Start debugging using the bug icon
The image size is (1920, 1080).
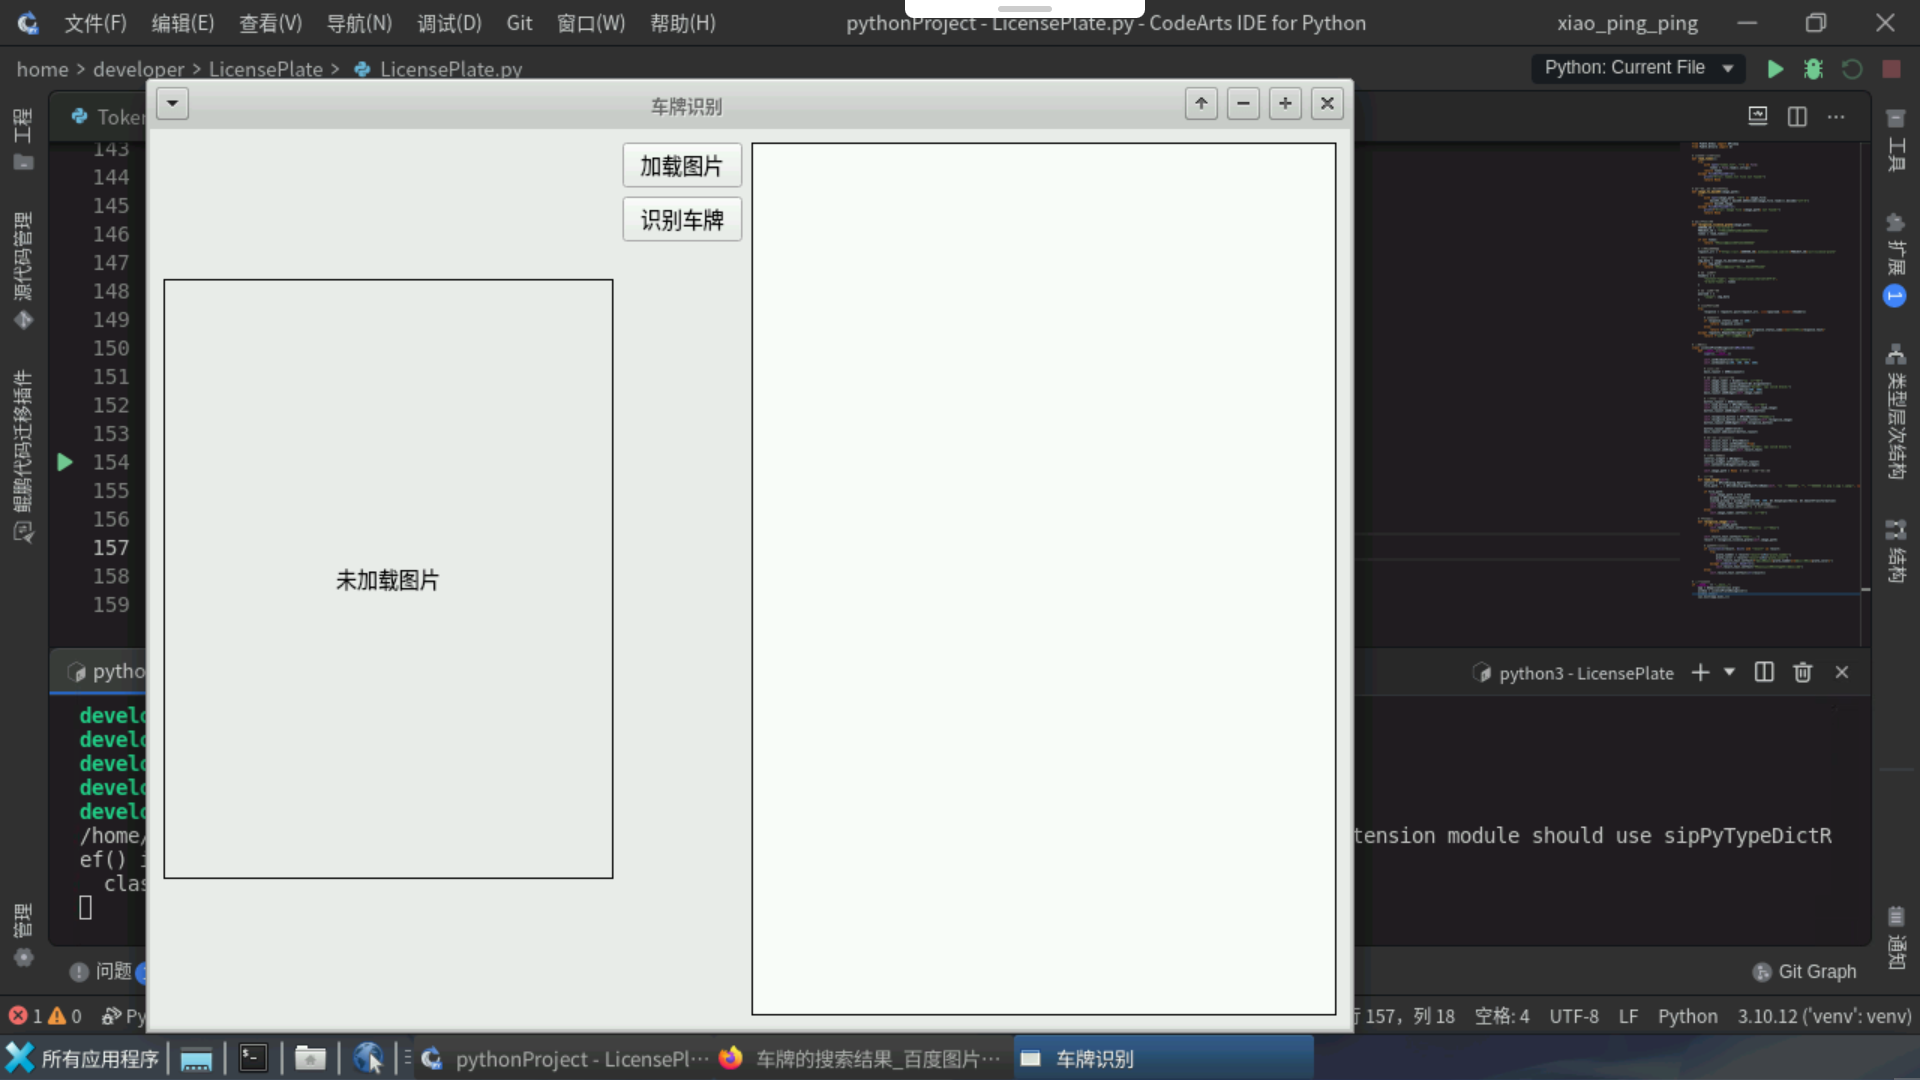click(x=1815, y=69)
